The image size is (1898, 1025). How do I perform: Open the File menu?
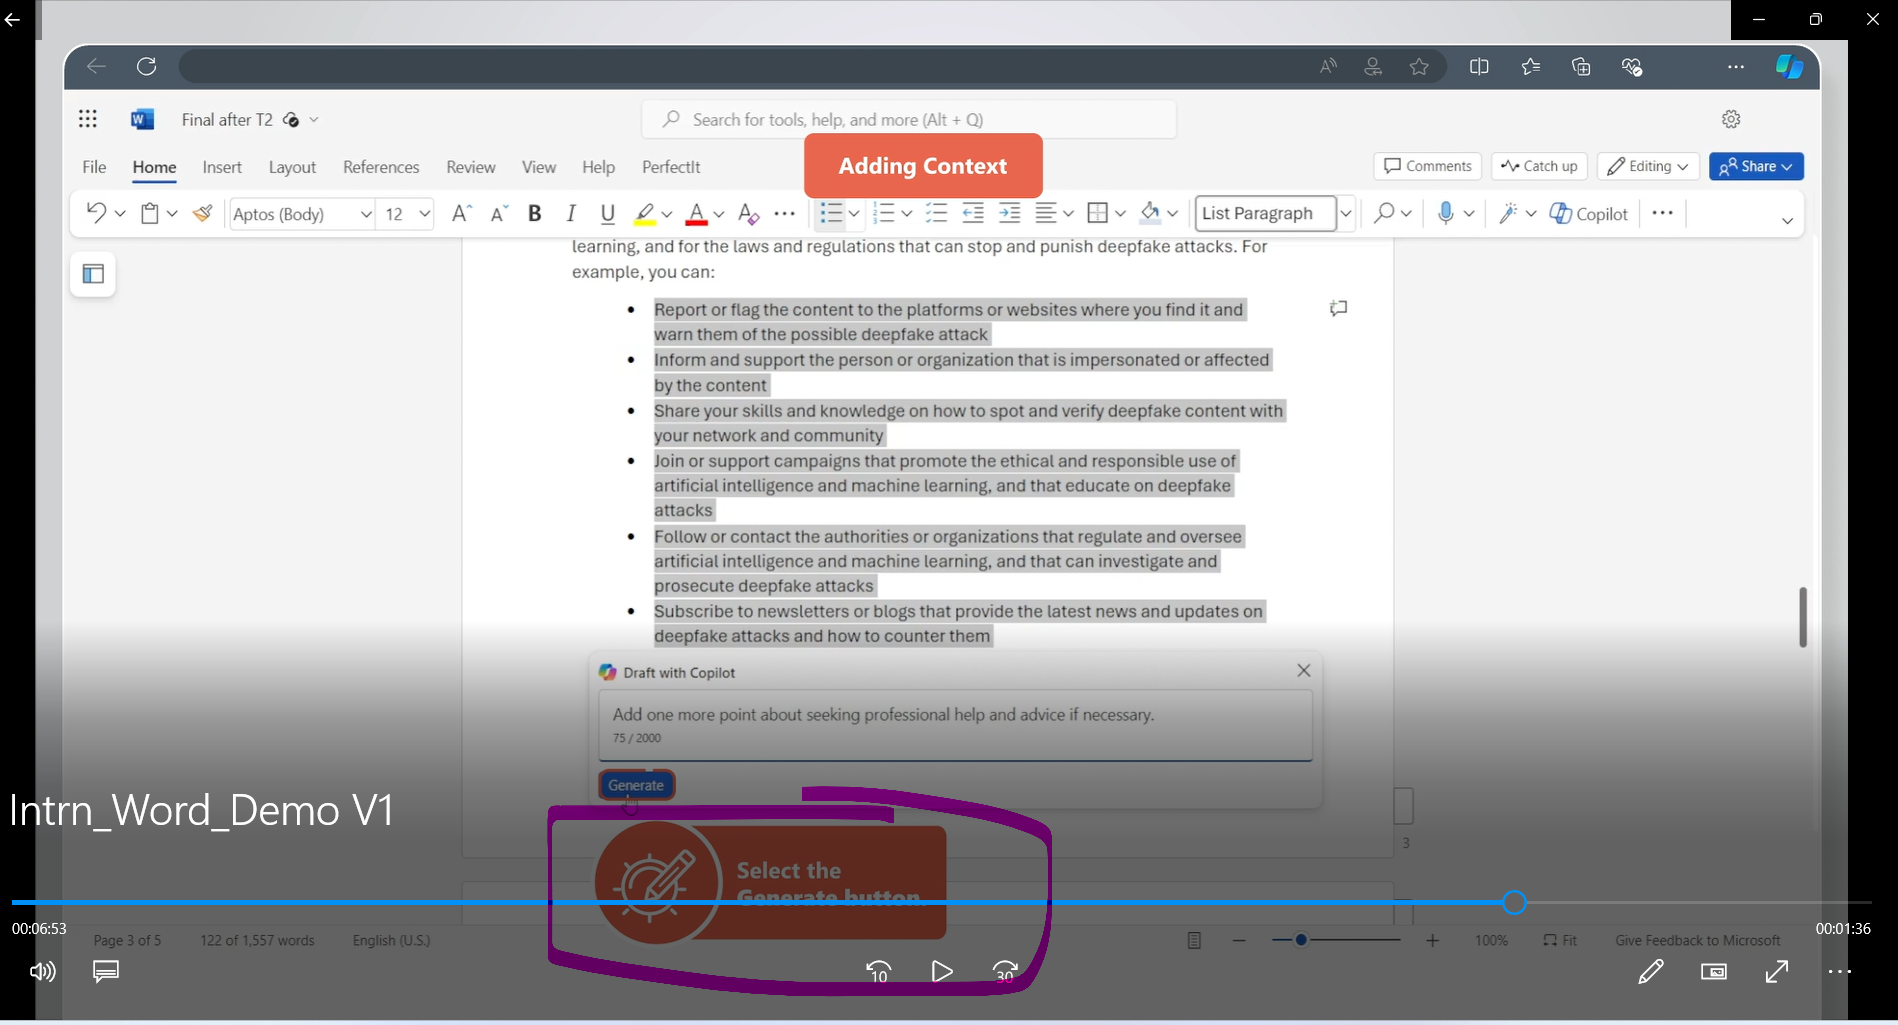click(94, 167)
